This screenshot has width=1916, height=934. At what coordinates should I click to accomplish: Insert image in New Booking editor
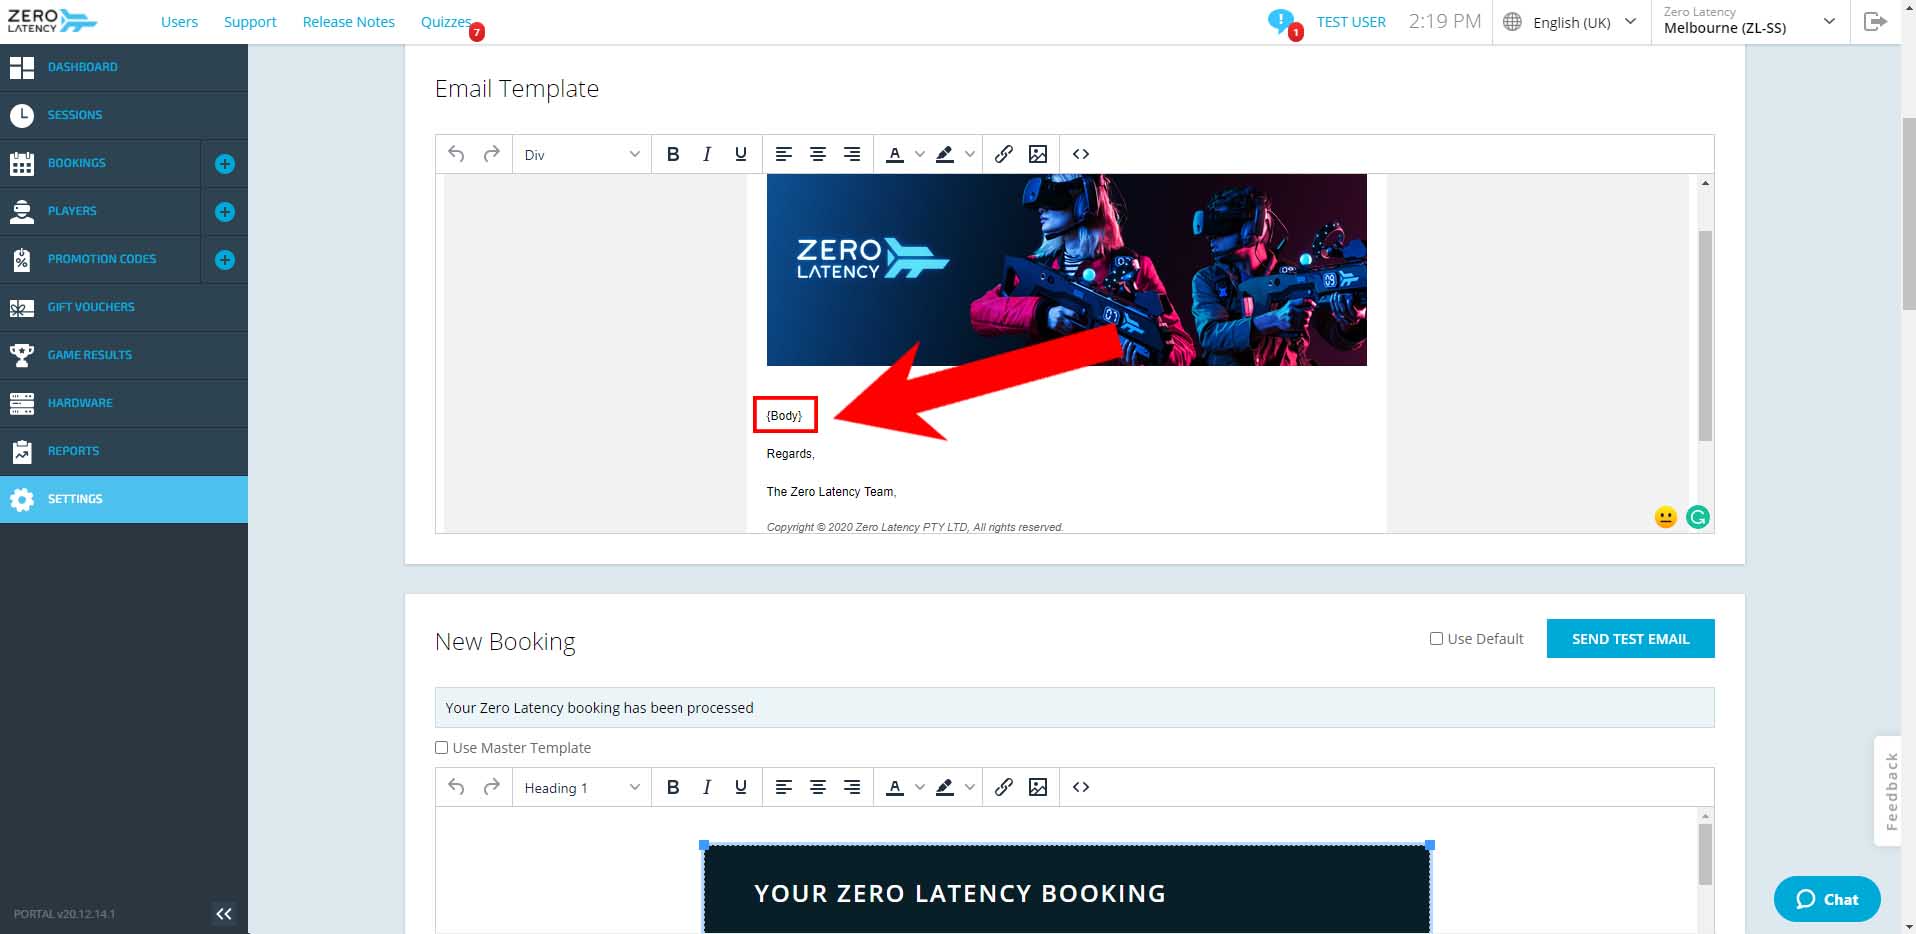tap(1038, 787)
